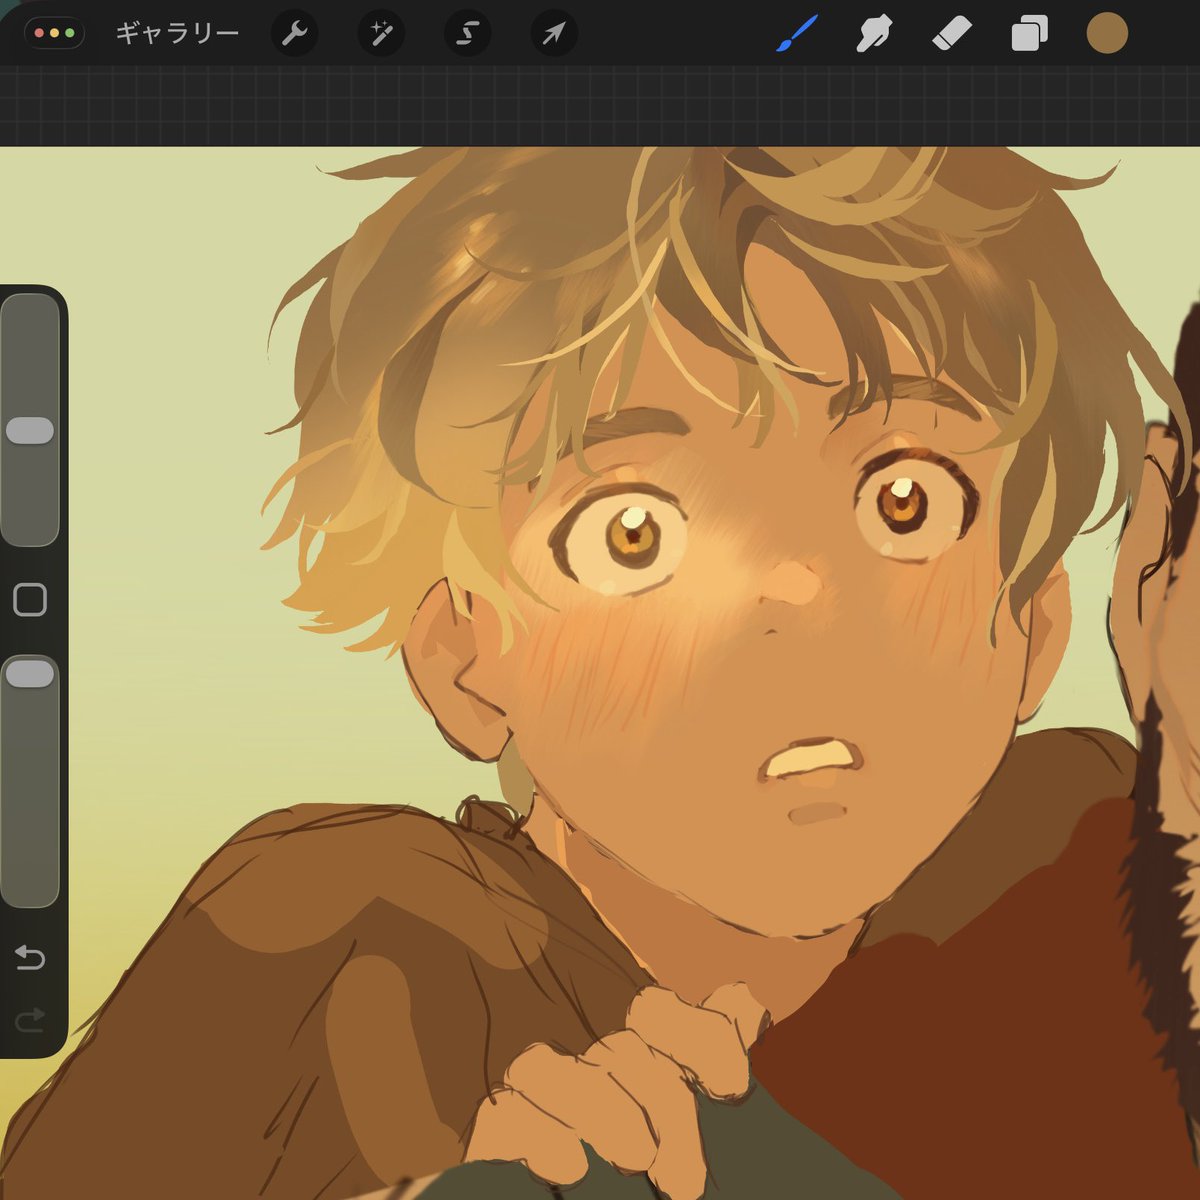
Task: Open the Gallery (ギャラリー) view
Action: pyautogui.click(x=177, y=34)
